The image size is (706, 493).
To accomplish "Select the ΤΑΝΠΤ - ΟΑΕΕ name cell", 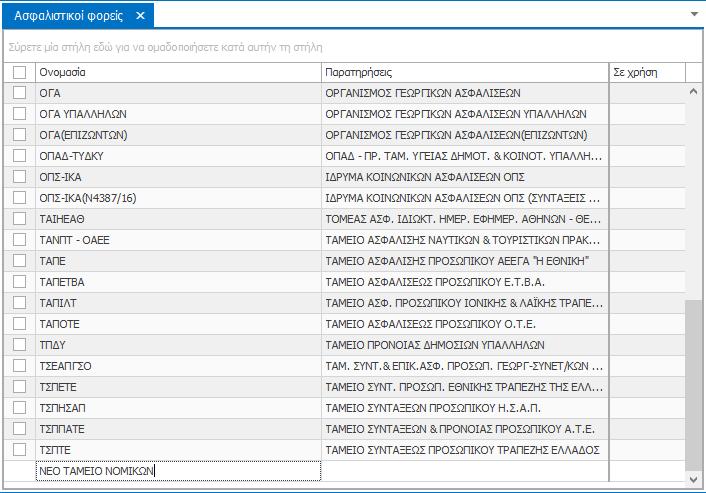I will 178,240.
